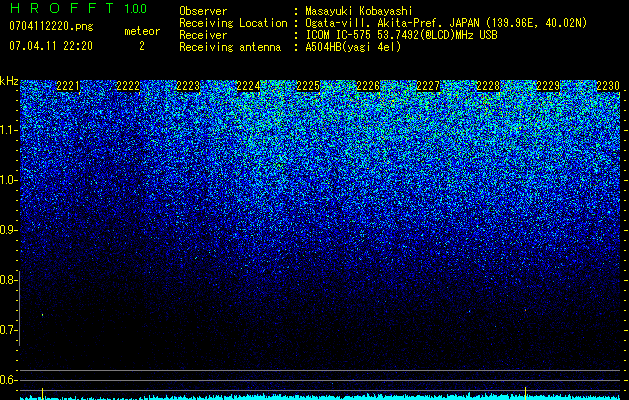Click the Observer label
Image resolution: width=629 pixels, height=400 pixels.
tap(203, 12)
